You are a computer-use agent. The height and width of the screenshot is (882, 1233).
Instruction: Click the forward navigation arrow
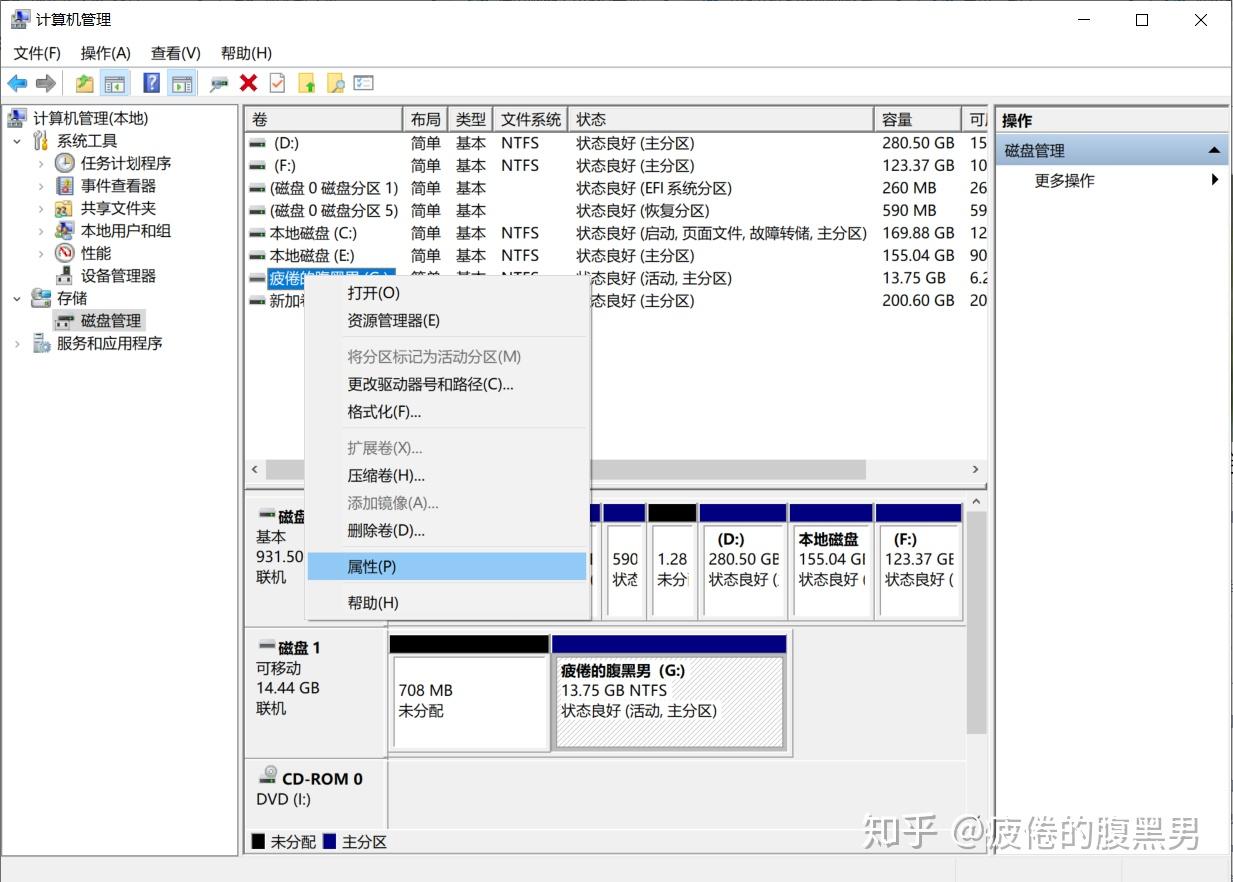46,83
